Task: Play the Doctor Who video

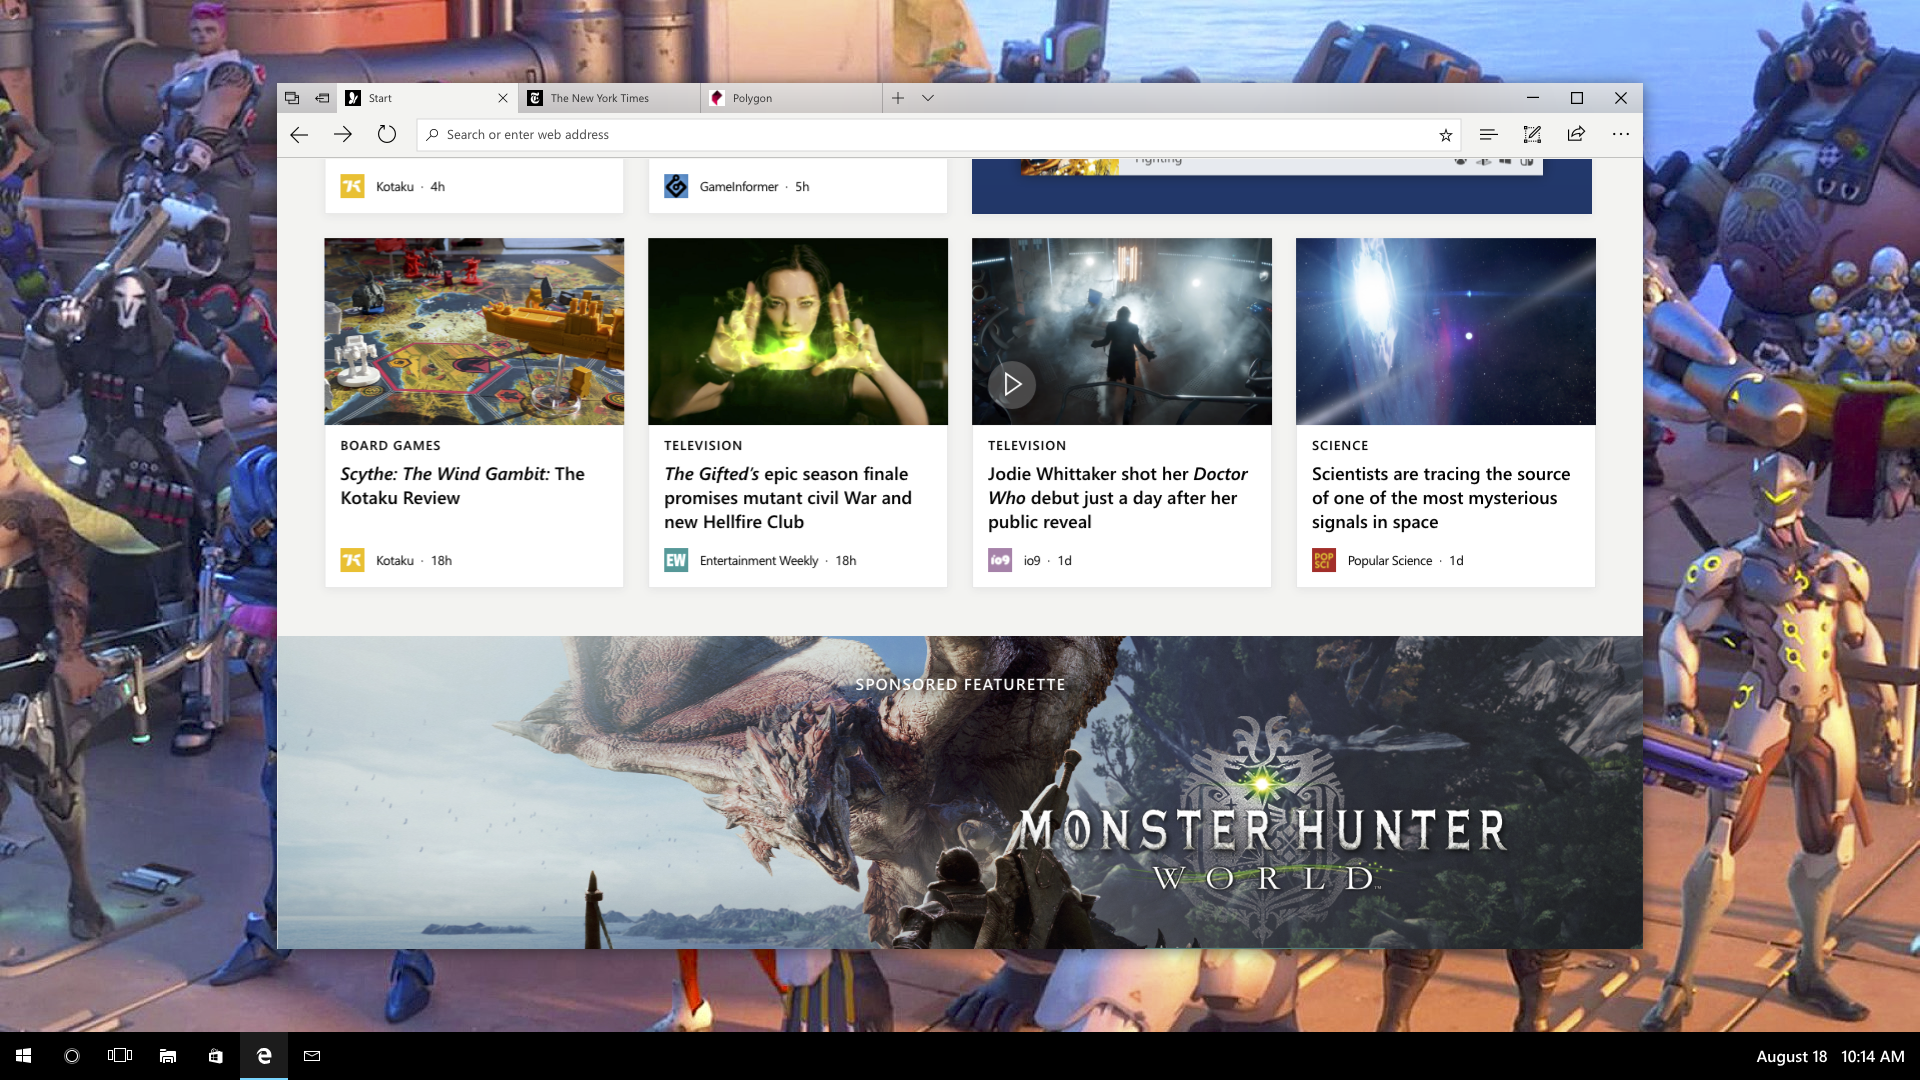Action: click(1012, 384)
